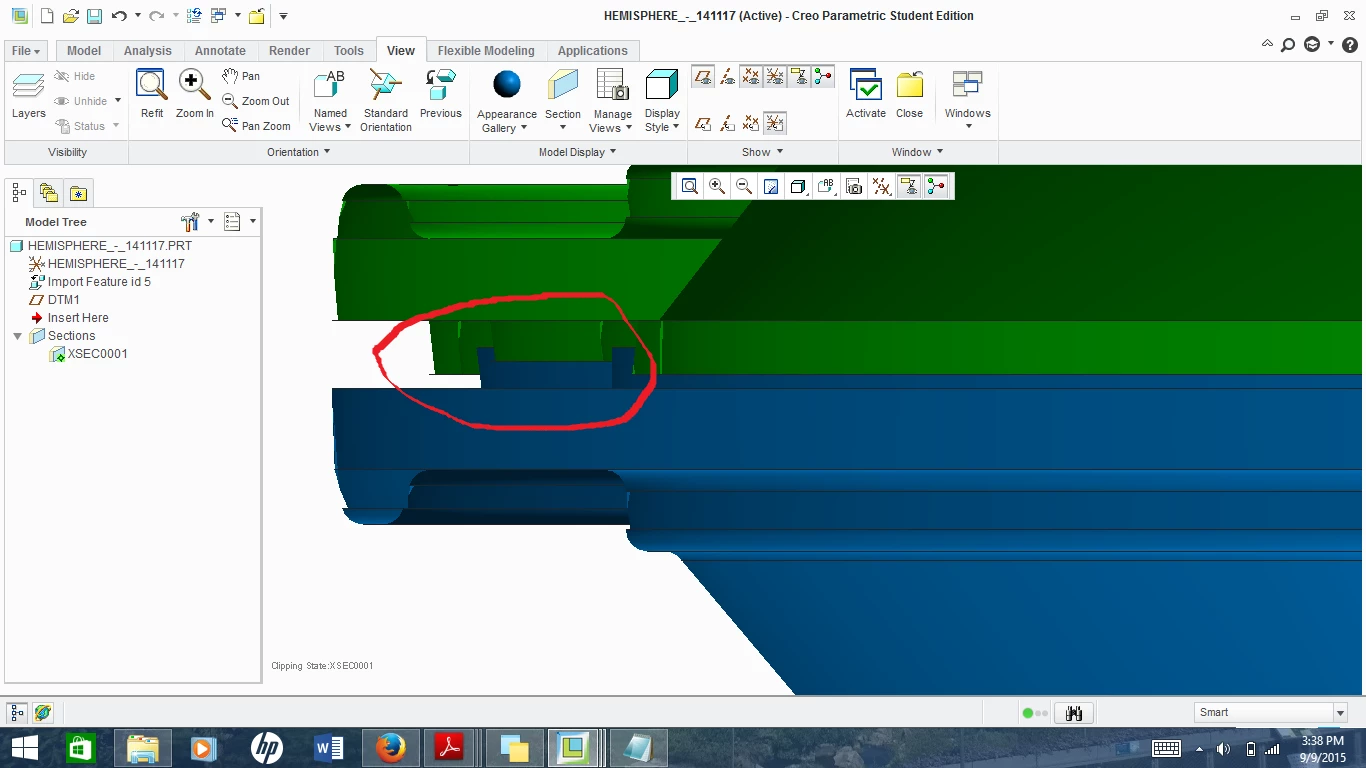Open Firefox from the Windows taskbar
The width and height of the screenshot is (1366, 768).
click(390, 747)
